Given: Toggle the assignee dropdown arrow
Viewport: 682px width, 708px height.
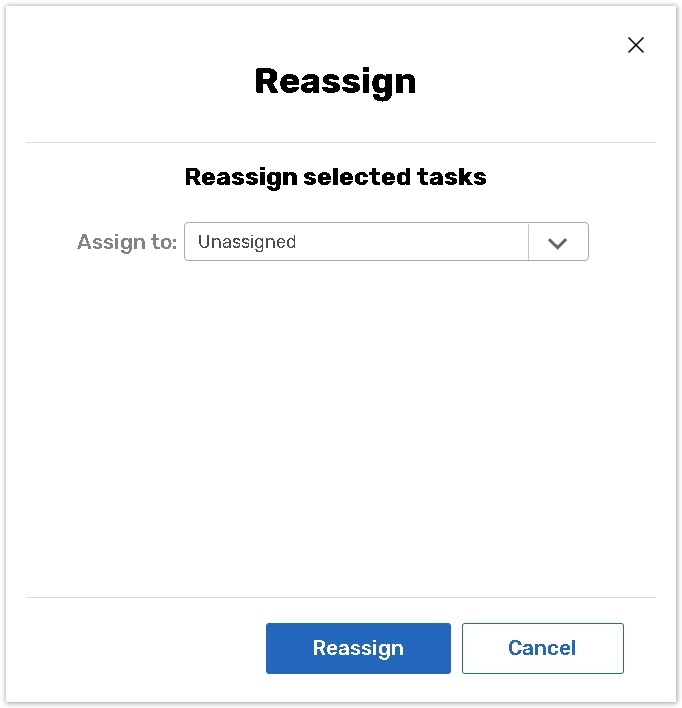Looking at the screenshot, I should (x=558, y=242).
